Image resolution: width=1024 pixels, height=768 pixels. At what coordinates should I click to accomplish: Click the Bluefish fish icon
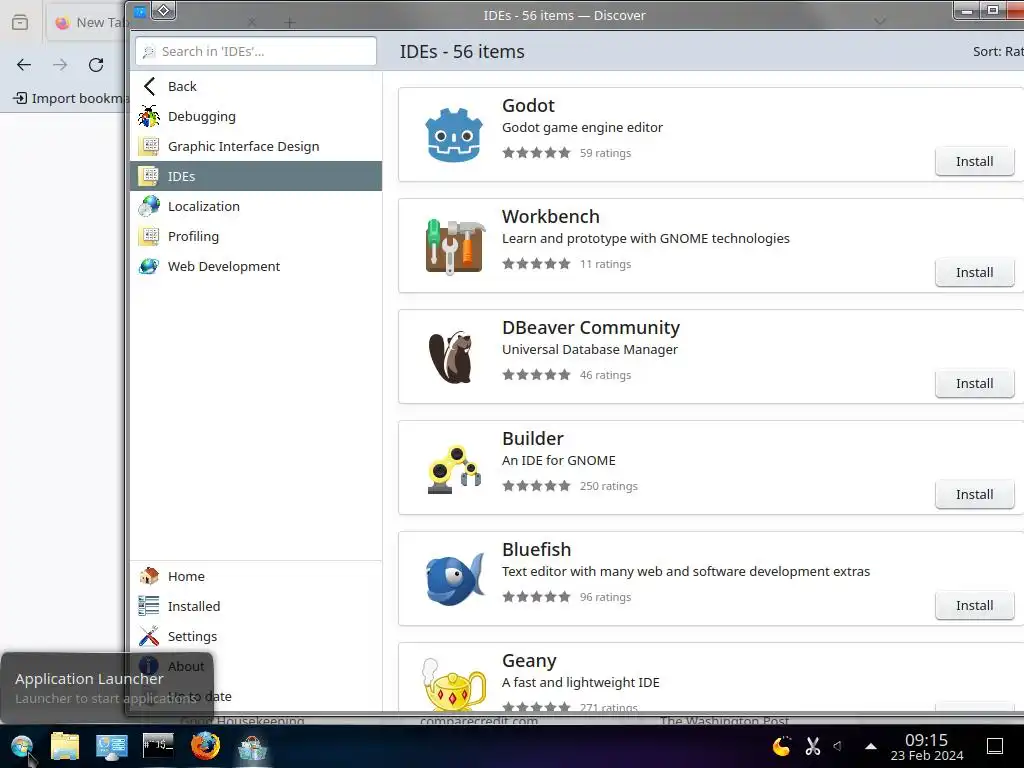[455, 579]
